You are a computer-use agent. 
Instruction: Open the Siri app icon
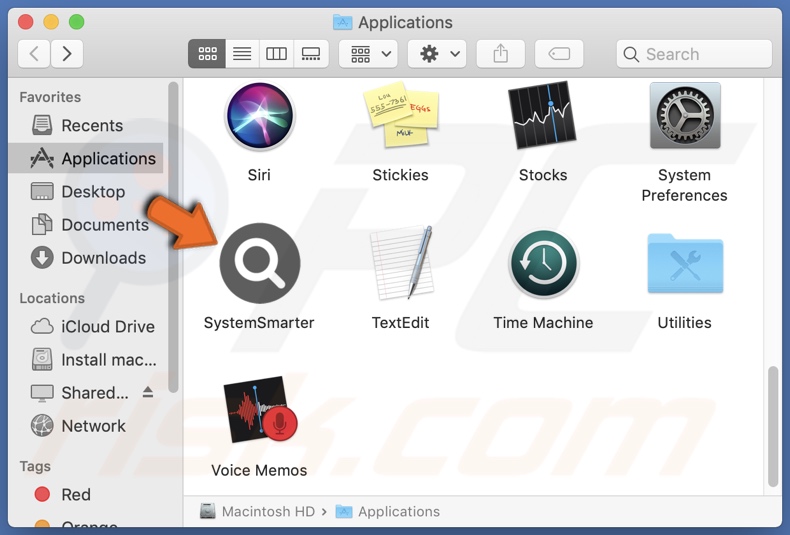259,116
